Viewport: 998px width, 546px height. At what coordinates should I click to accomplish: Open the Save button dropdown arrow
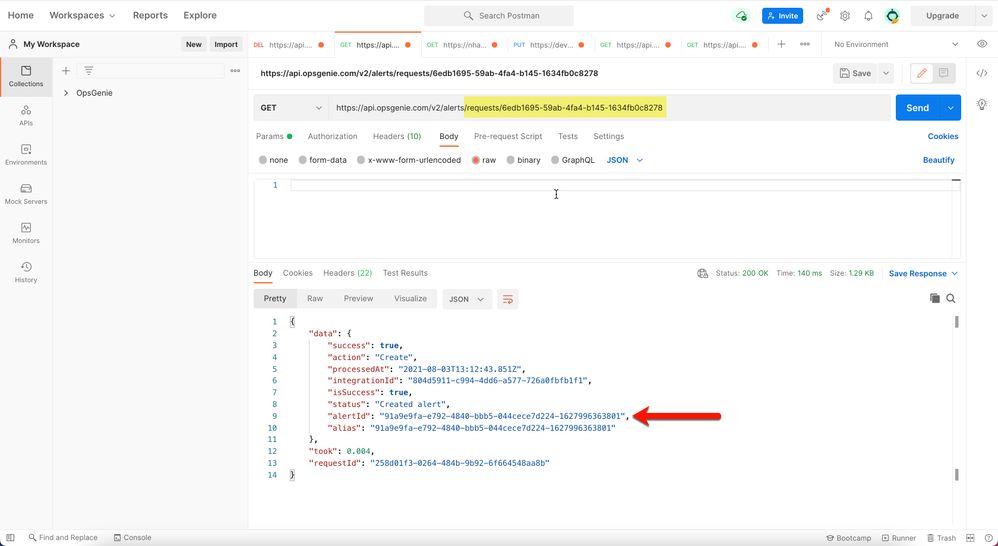pos(885,73)
